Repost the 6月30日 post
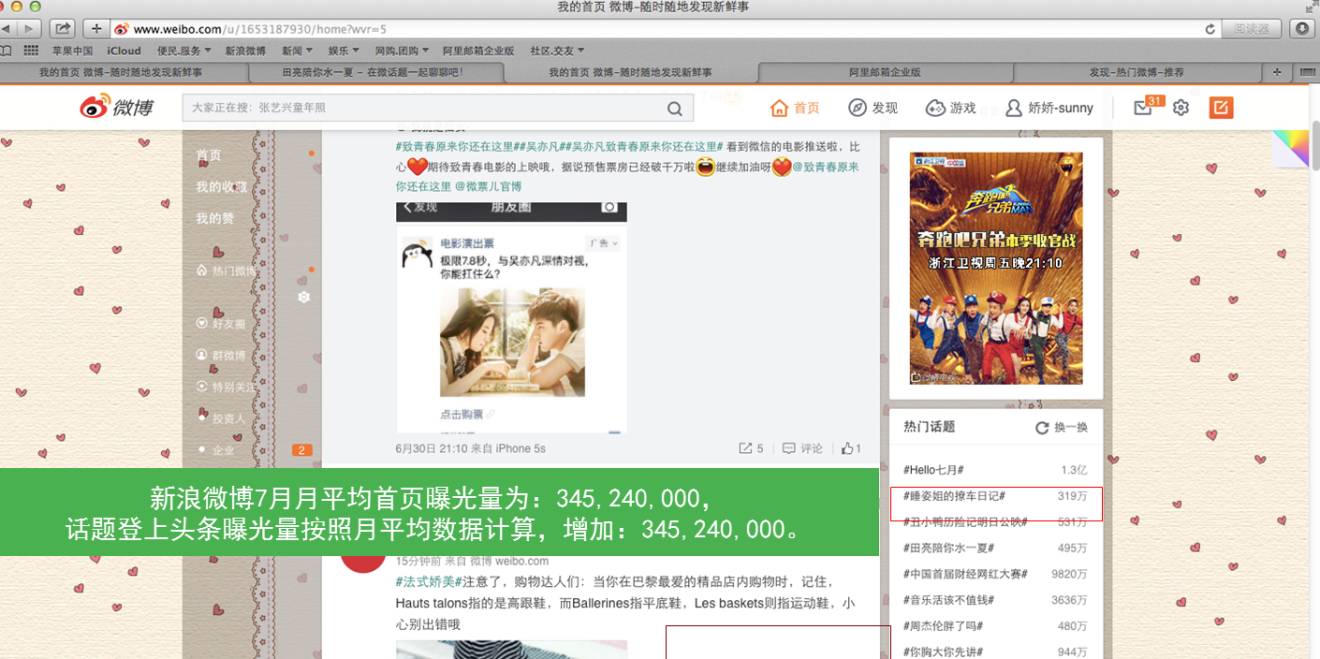 (751, 449)
